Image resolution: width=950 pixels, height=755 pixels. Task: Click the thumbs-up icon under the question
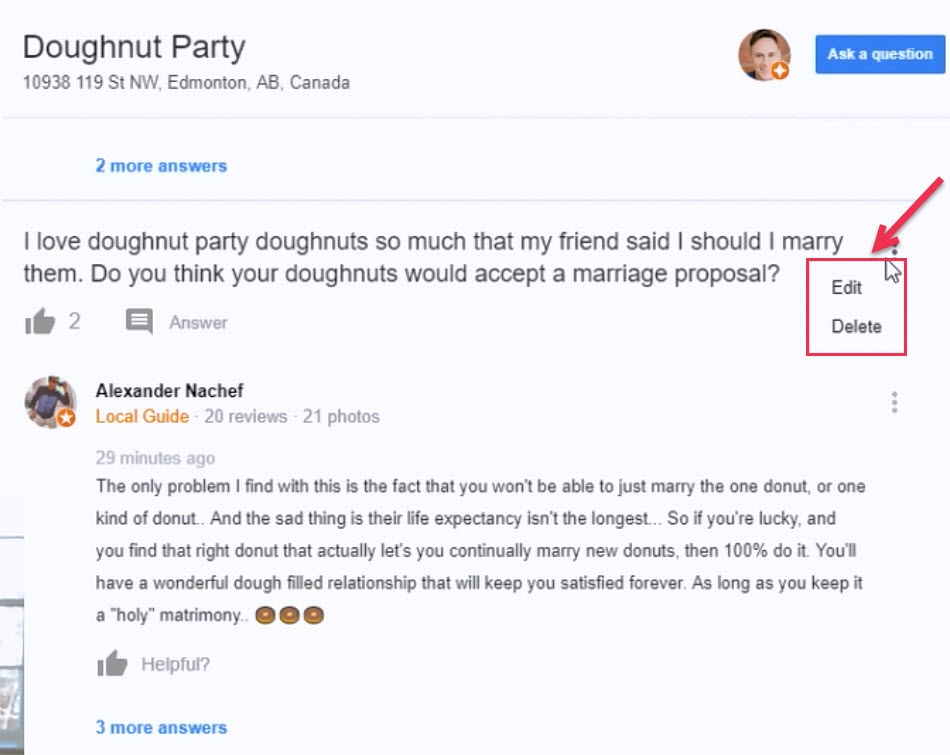(39, 322)
